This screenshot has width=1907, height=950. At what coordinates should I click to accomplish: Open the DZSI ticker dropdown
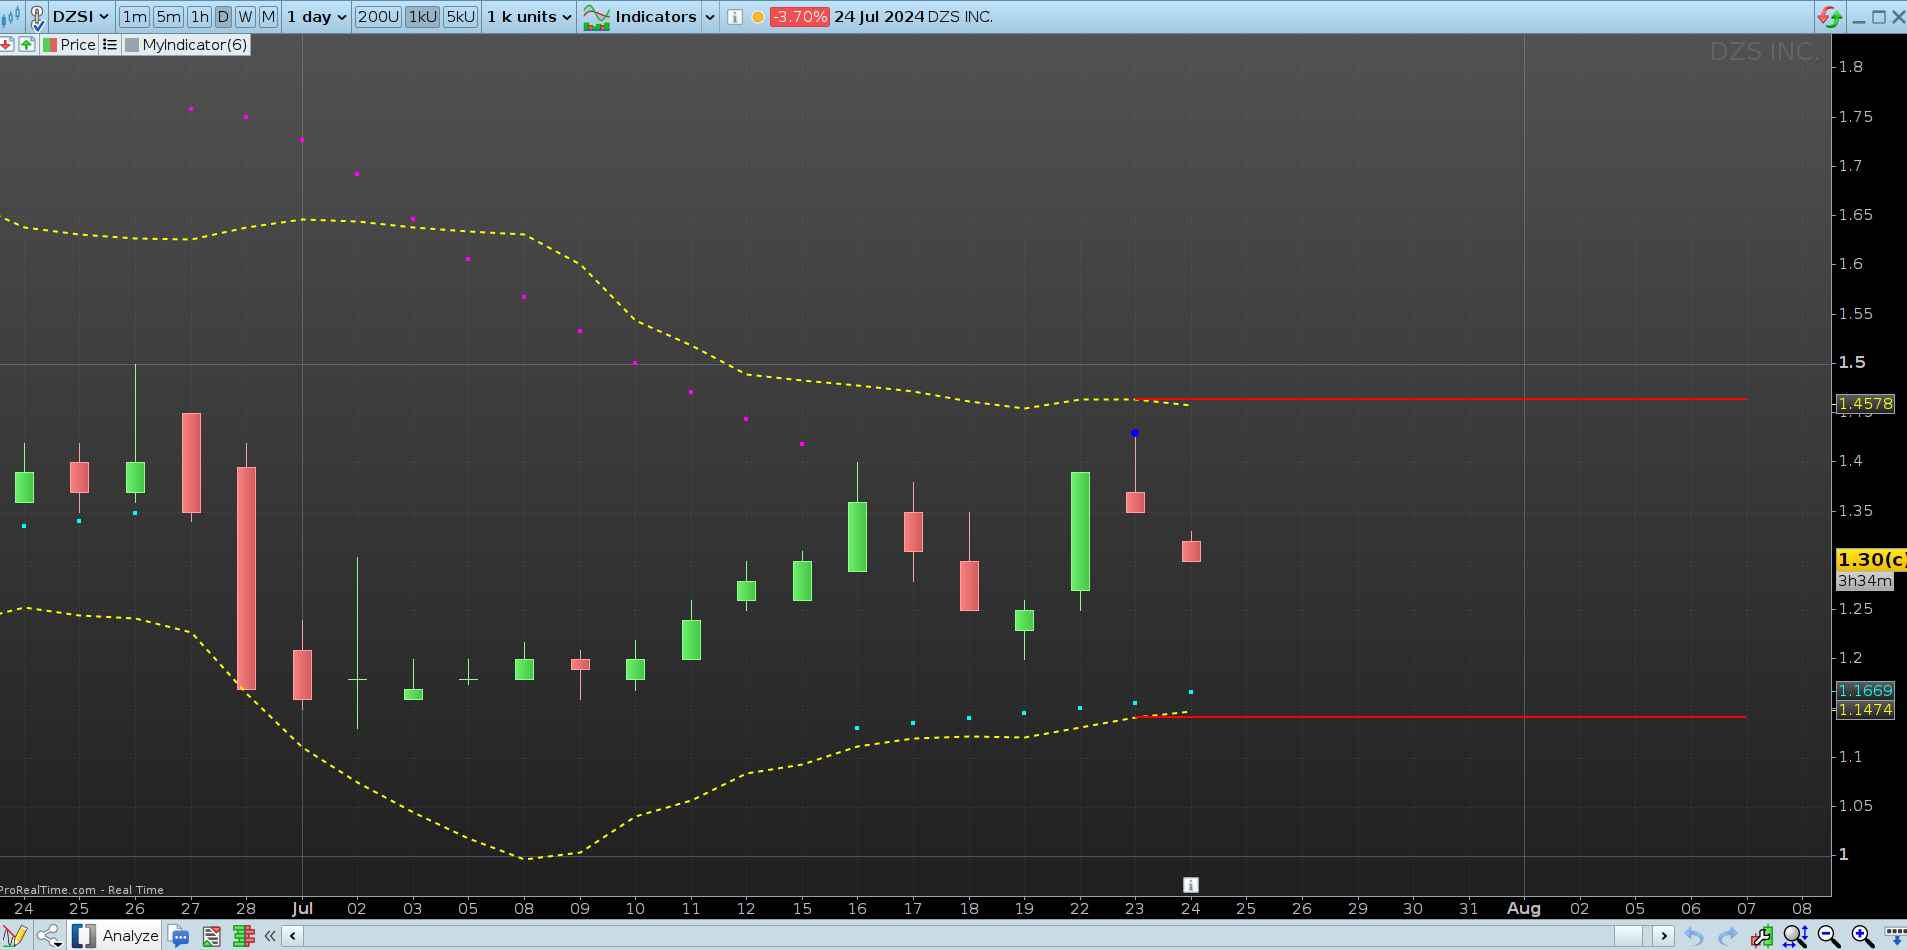(80, 17)
